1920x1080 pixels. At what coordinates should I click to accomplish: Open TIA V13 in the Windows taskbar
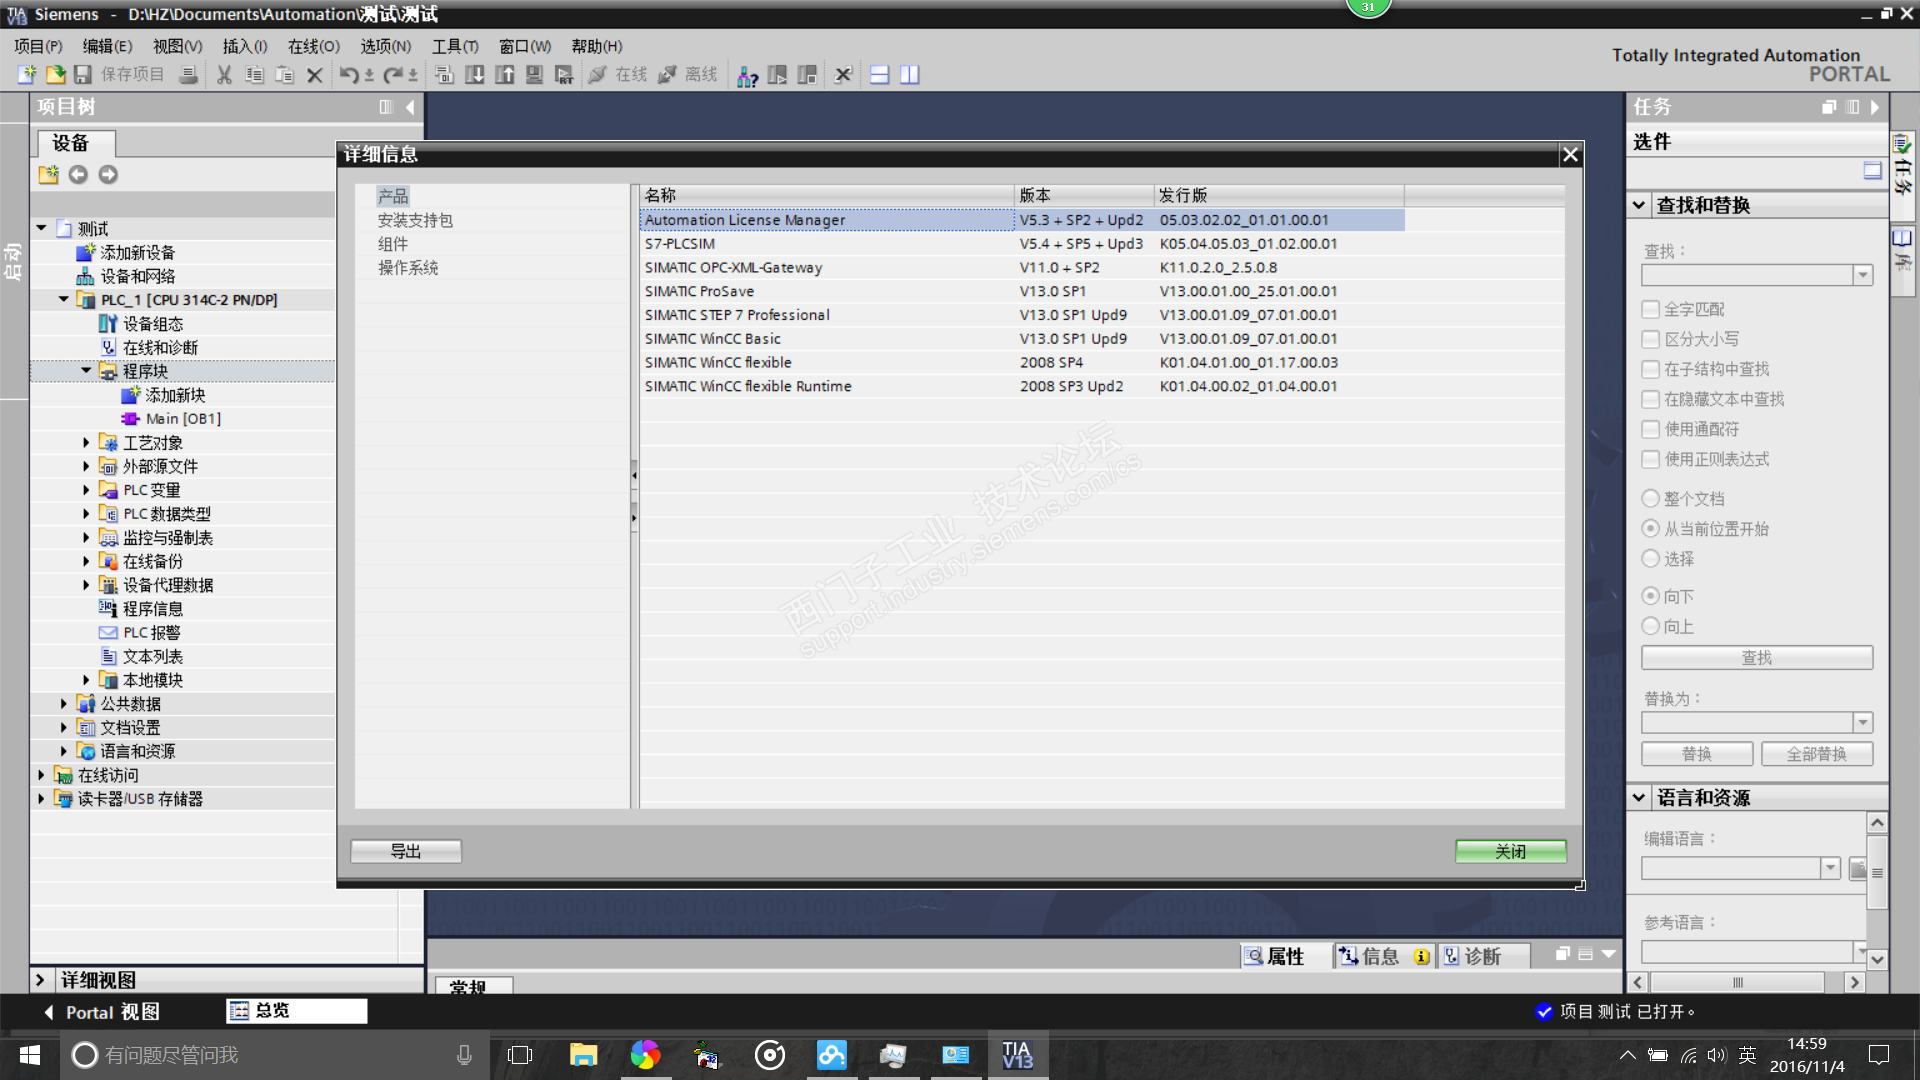pyautogui.click(x=1017, y=1055)
